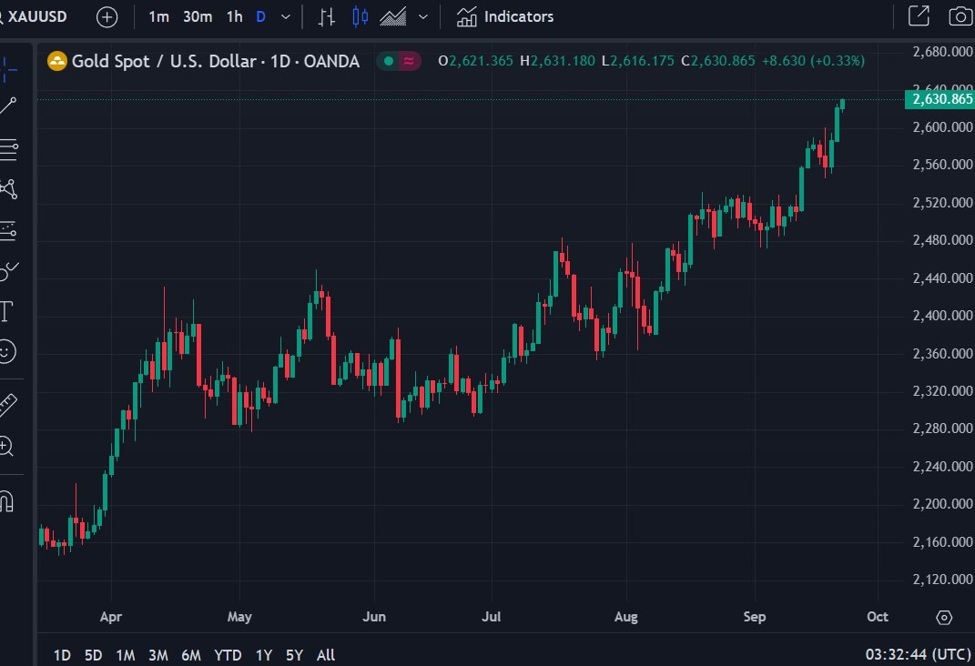Open compare symbol with the plus icon

click(x=106, y=16)
